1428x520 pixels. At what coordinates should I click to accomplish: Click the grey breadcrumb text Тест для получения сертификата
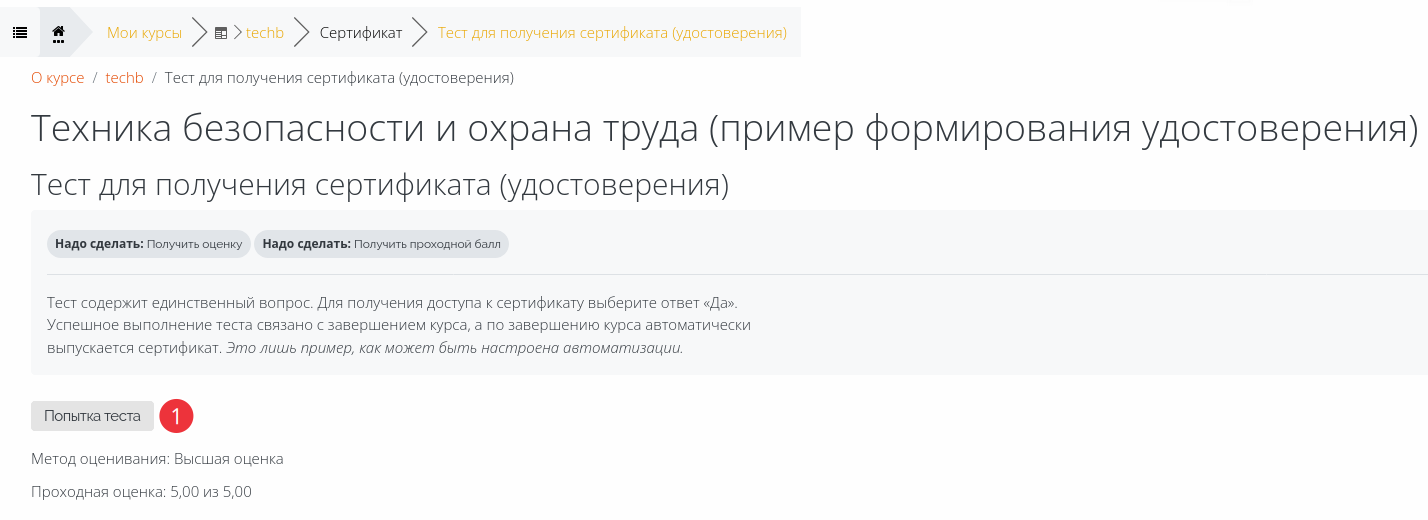339,78
